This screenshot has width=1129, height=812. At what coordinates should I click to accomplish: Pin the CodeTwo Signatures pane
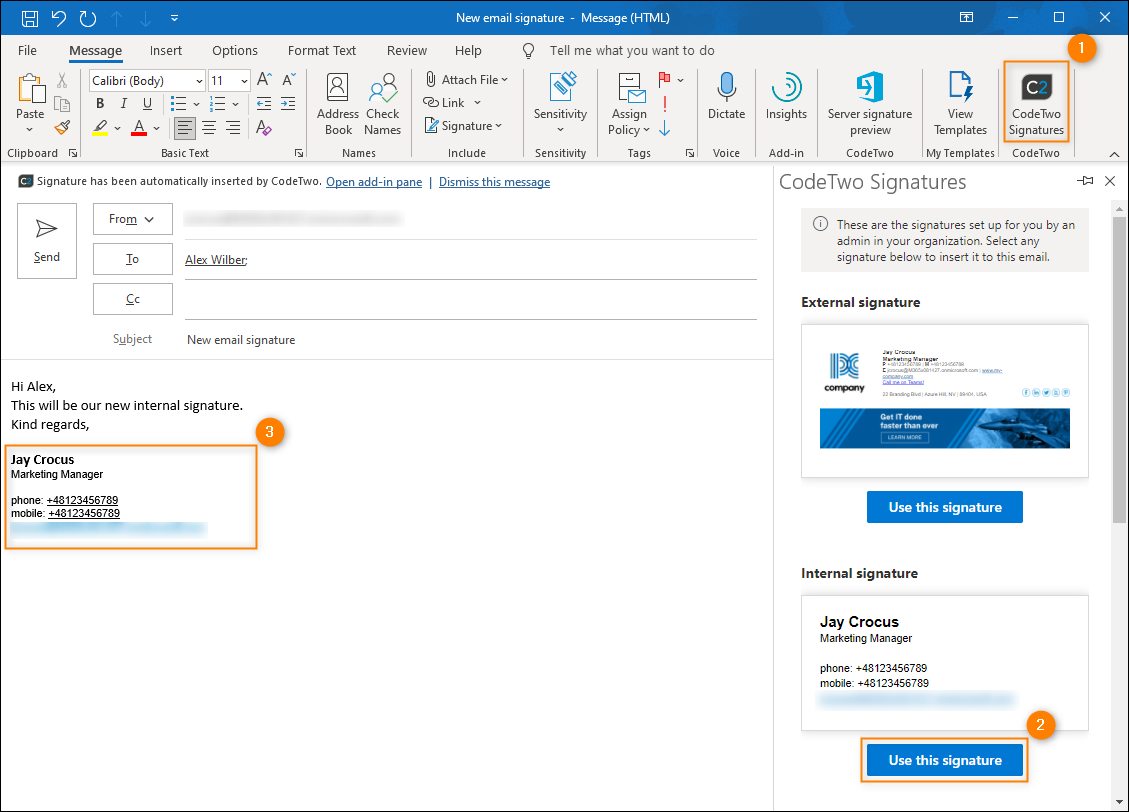pyautogui.click(x=1085, y=181)
